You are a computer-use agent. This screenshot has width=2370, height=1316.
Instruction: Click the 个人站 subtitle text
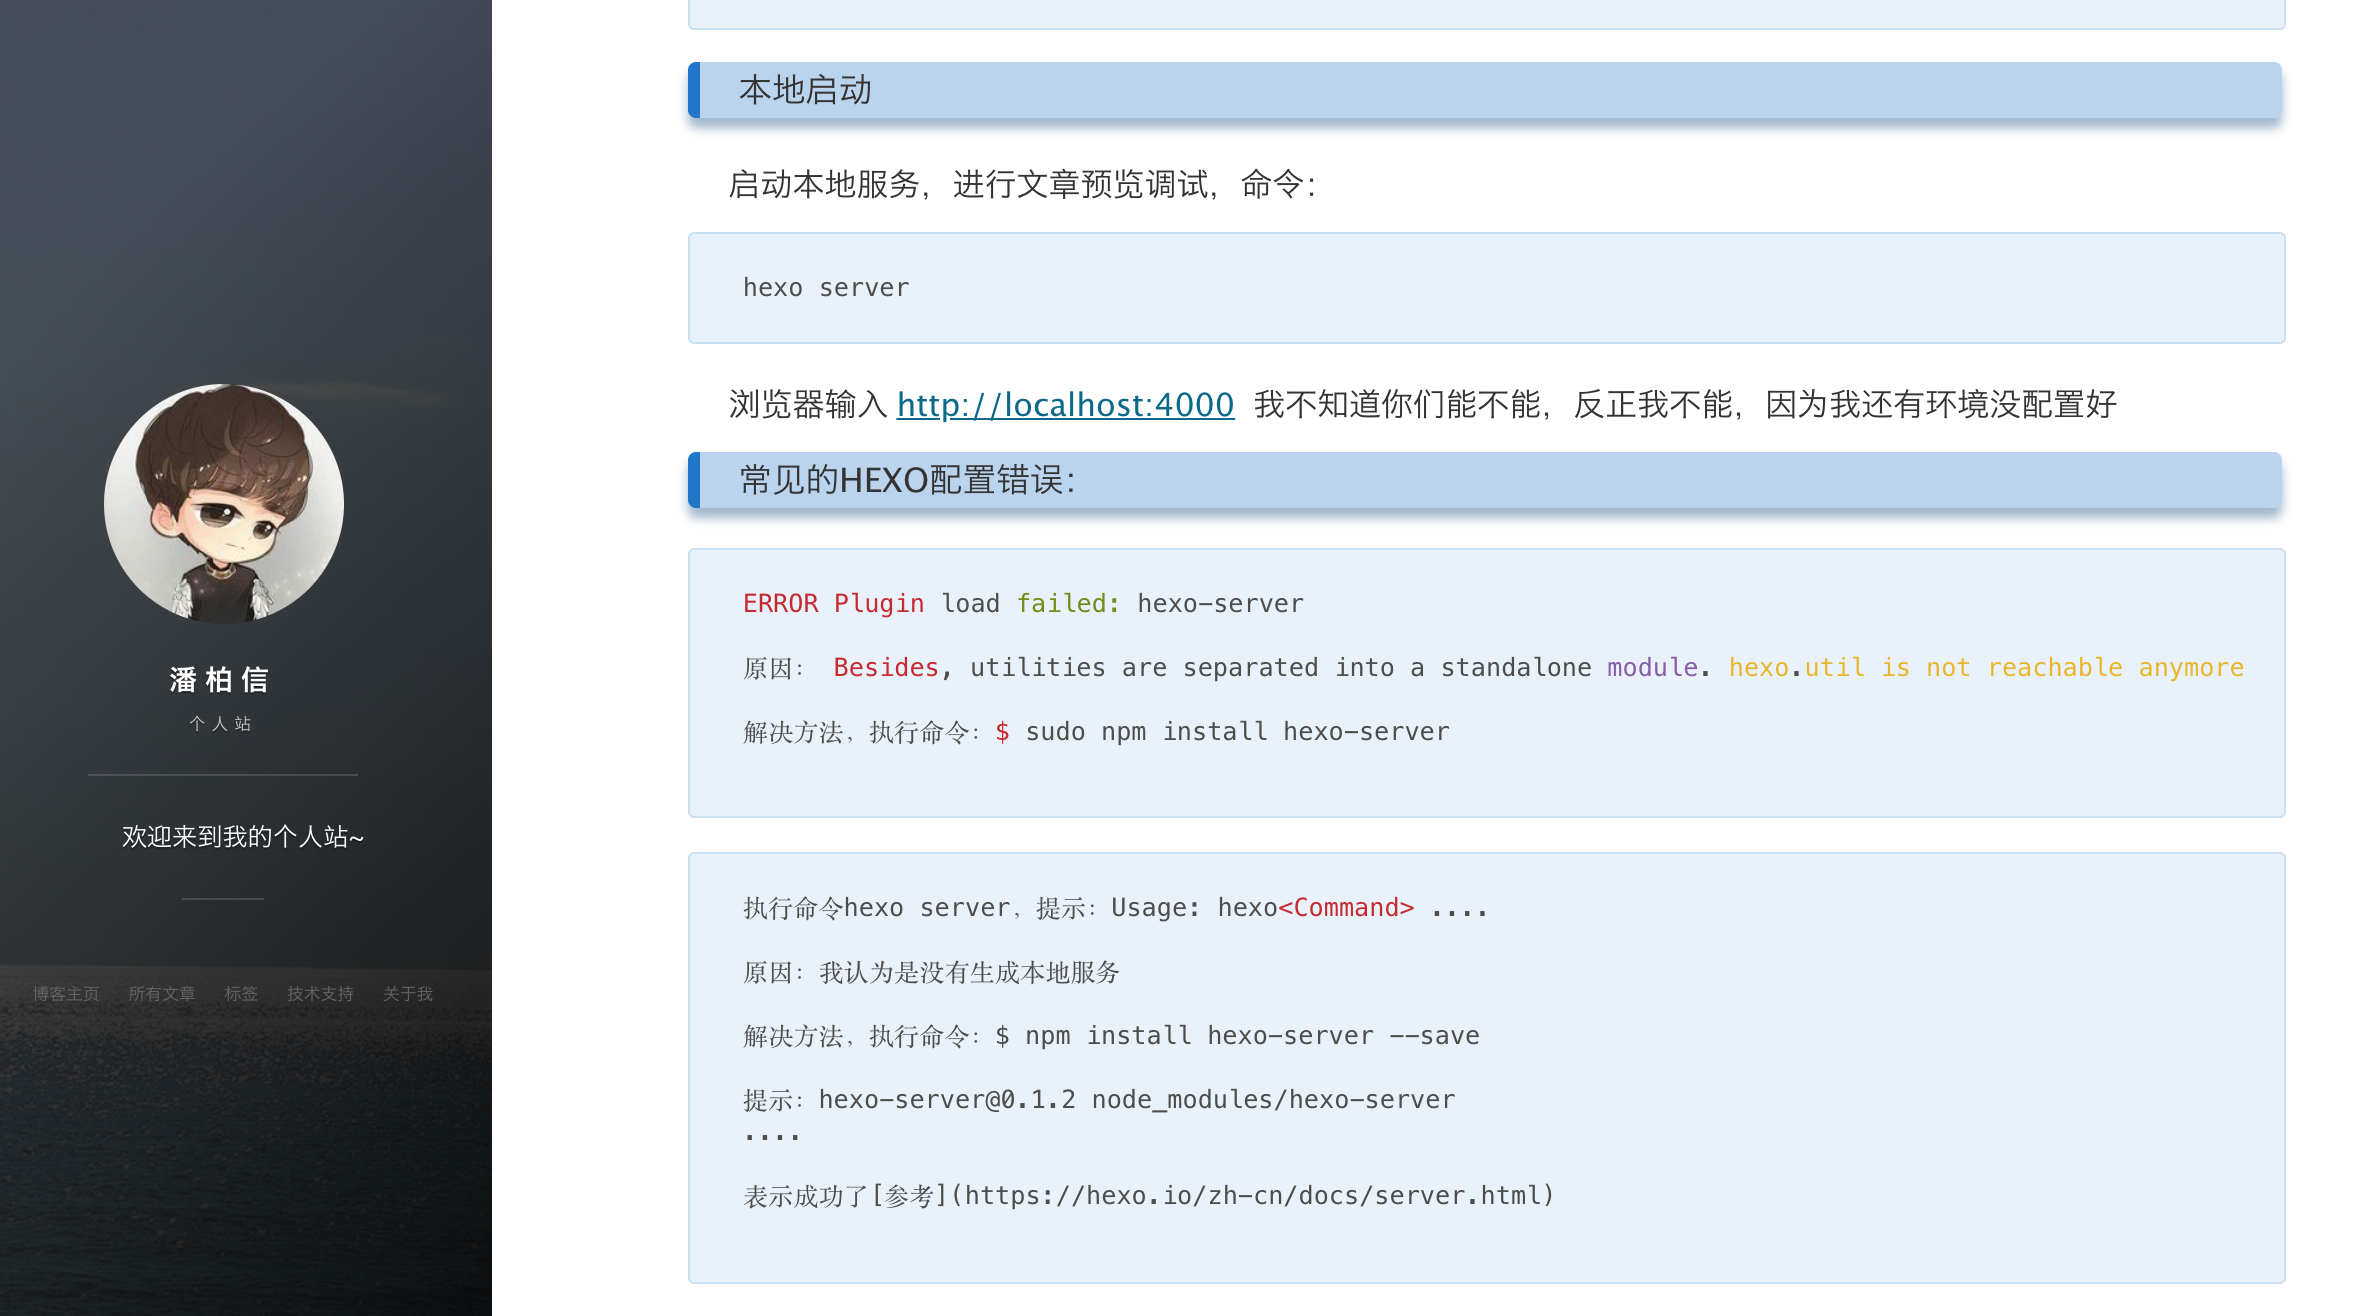(x=220, y=723)
